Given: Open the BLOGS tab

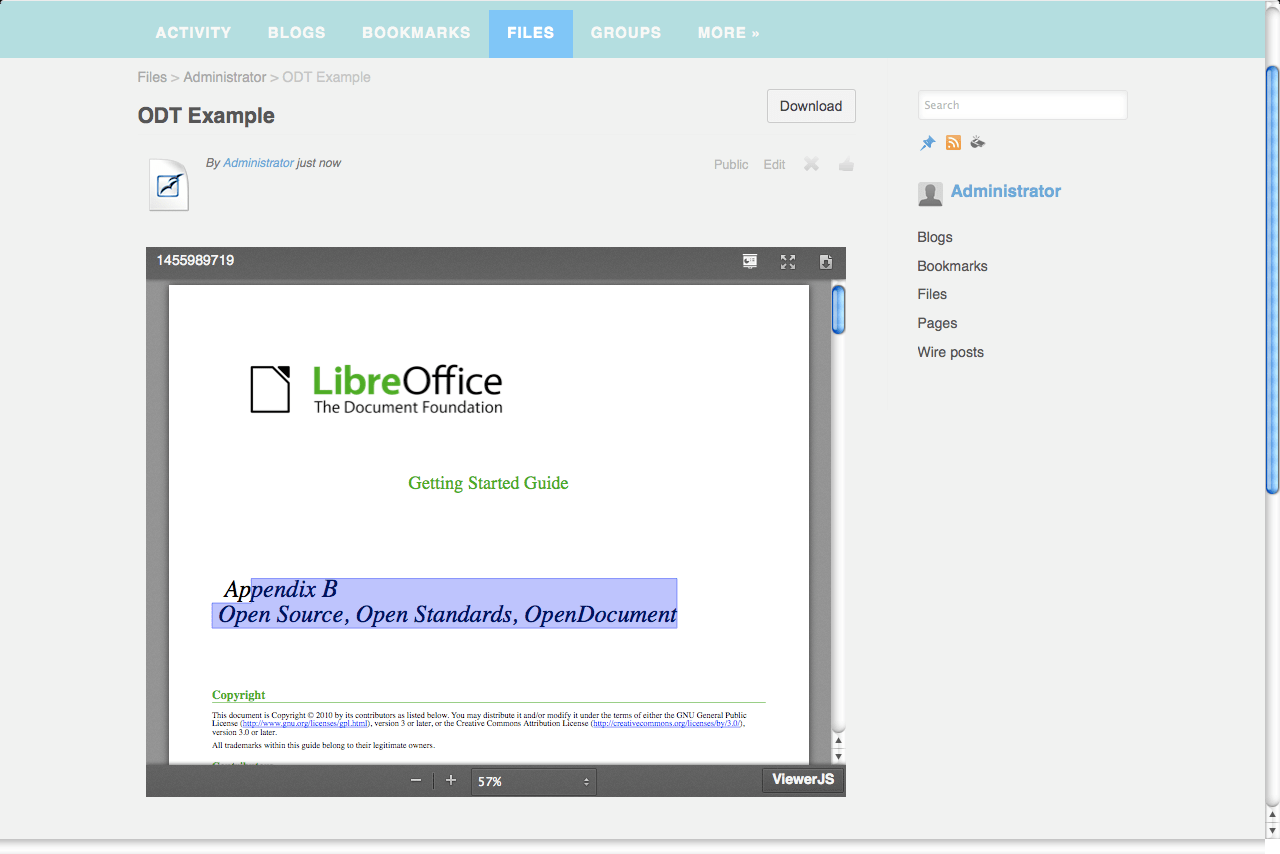Looking at the screenshot, I should (x=296, y=33).
